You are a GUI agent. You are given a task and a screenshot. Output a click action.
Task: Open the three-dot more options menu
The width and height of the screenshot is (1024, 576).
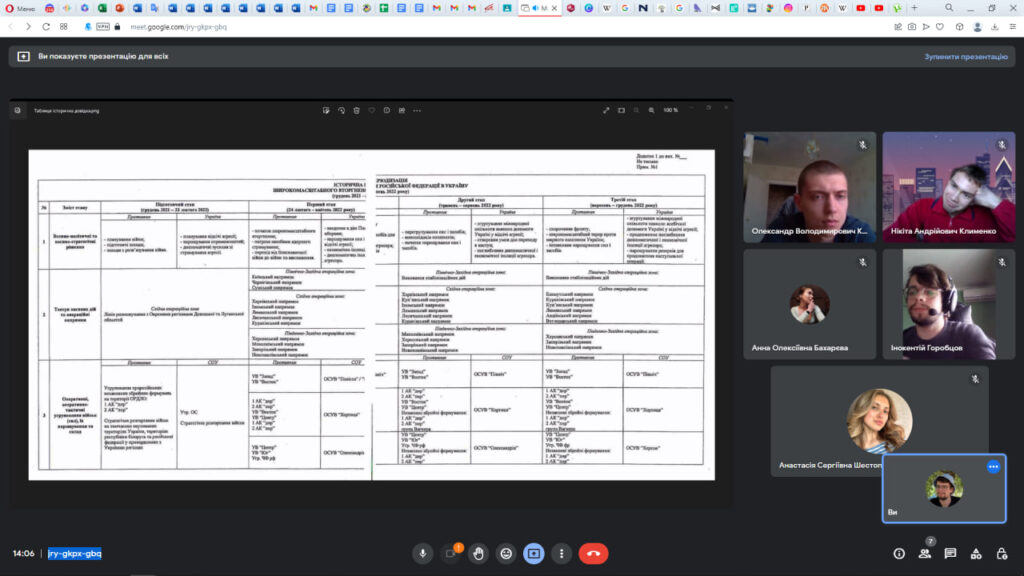pos(562,553)
